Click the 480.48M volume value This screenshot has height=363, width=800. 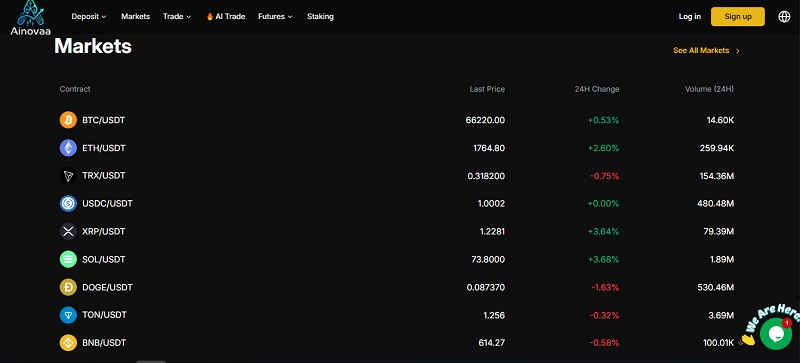click(716, 204)
